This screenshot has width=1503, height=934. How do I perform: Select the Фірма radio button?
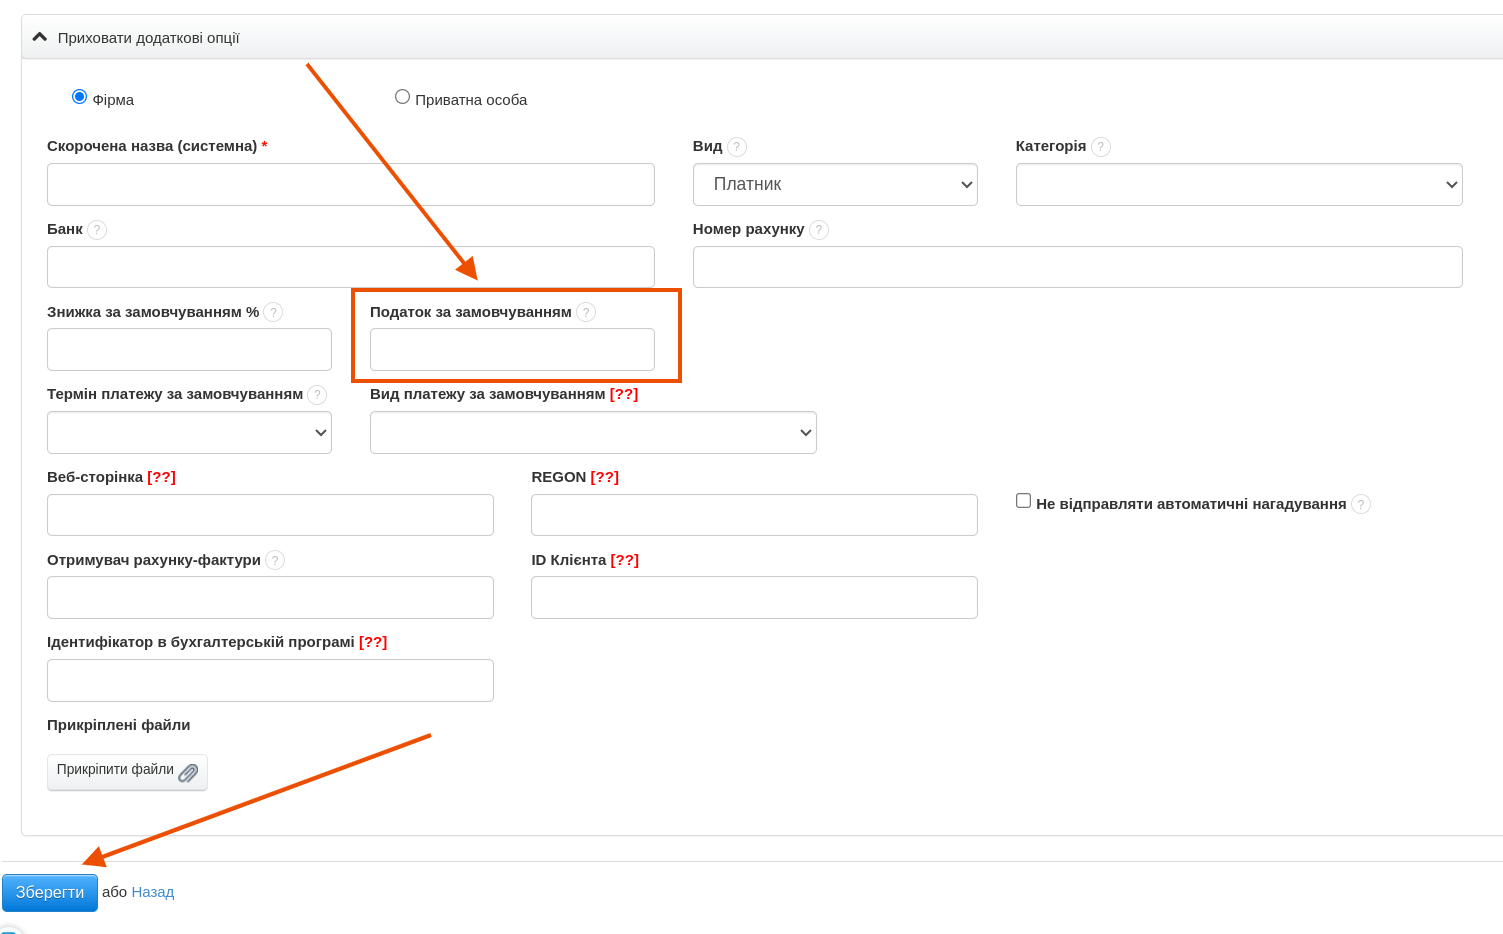(x=80, y=97)
